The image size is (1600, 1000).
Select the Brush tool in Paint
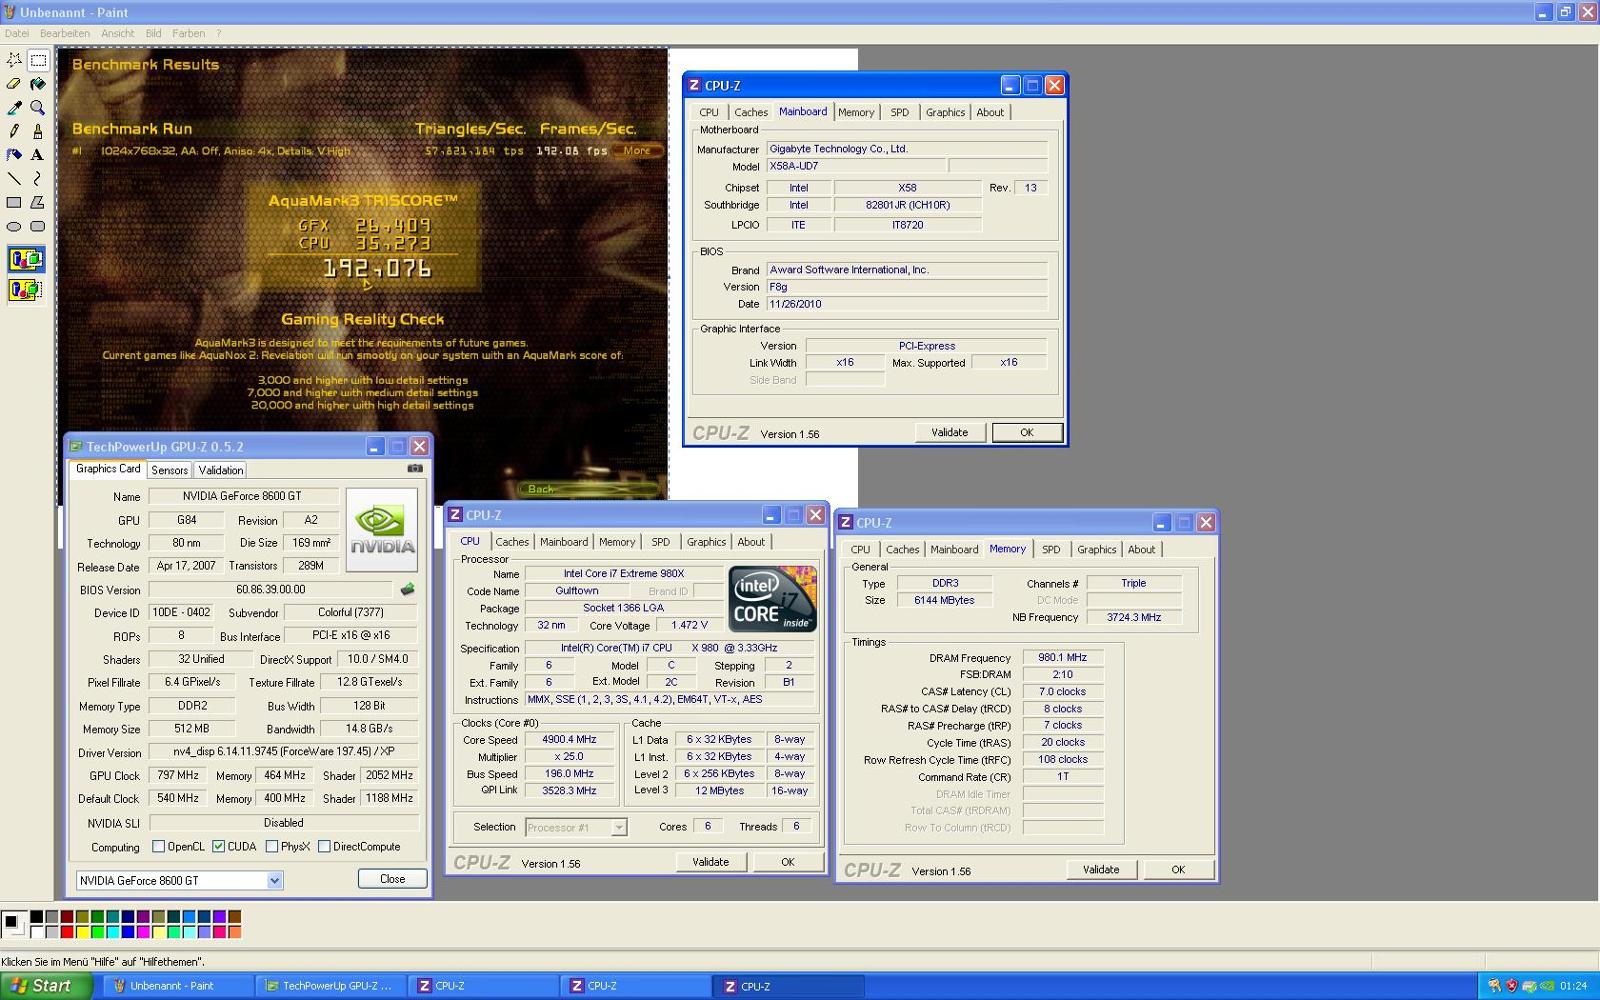(38, 131)
